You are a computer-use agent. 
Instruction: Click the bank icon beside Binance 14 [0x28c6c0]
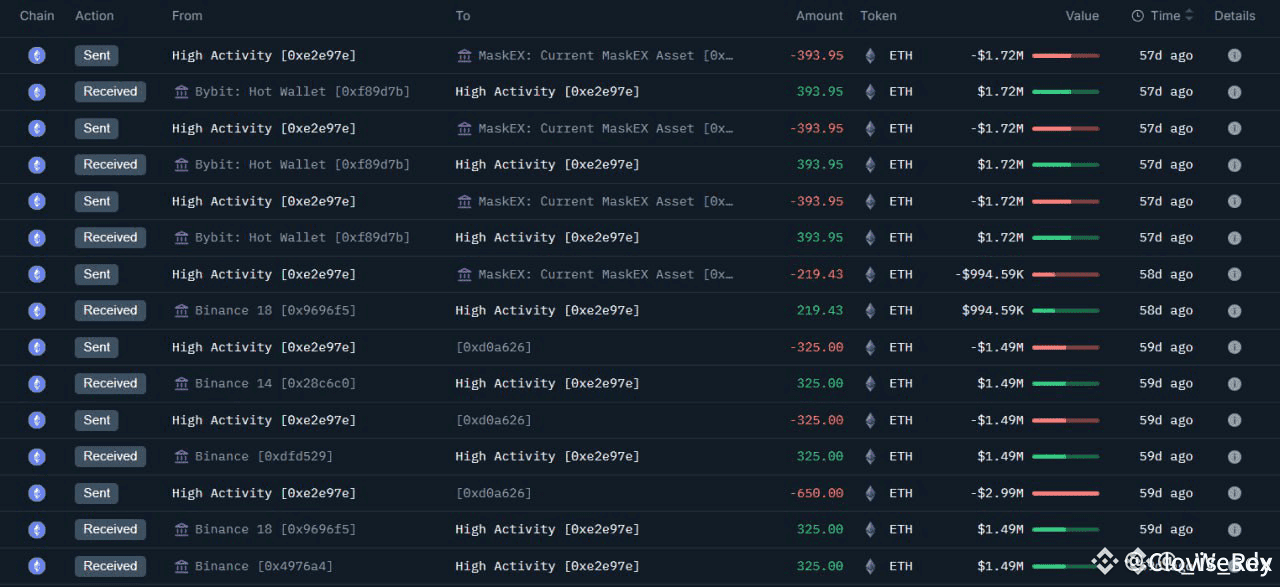coord(181,383)
